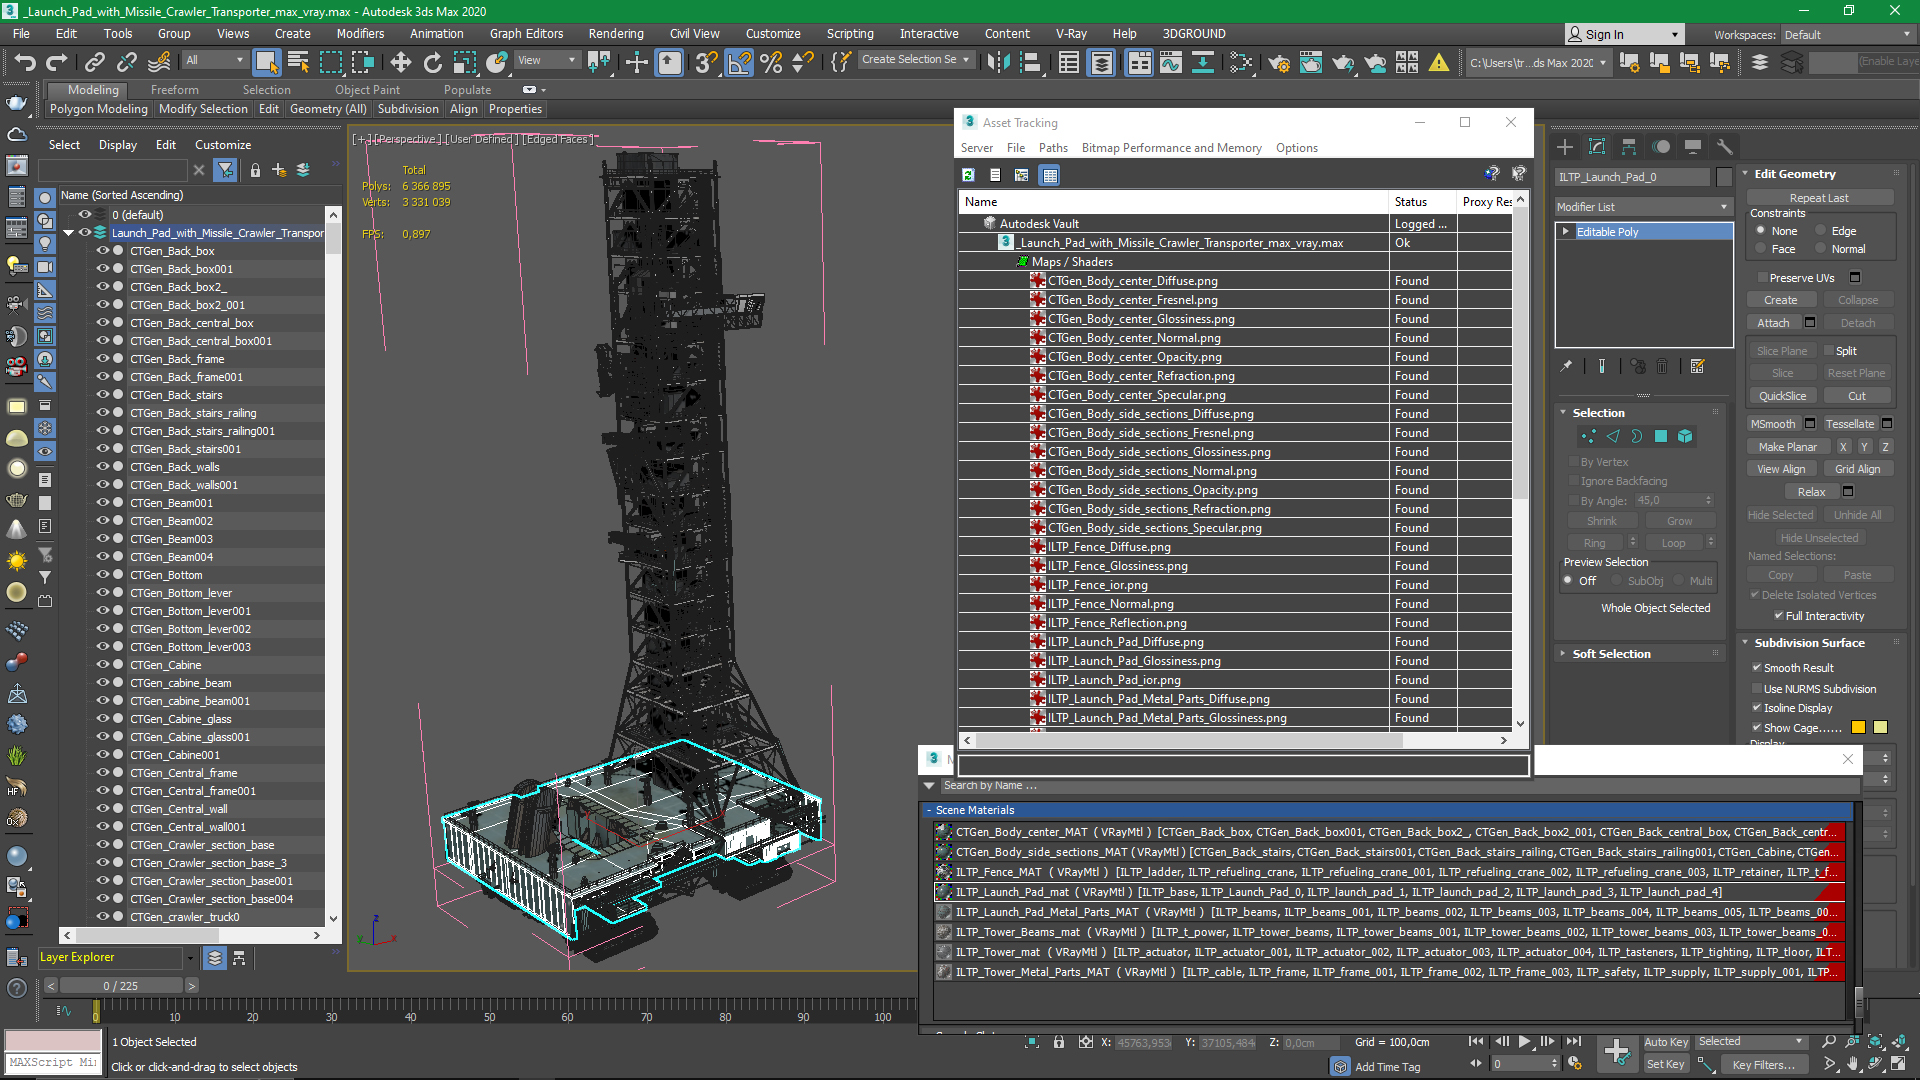The image size is (1920, 1080).
Task: Click the Pin Stack icon
Action: pos(1566,366)
